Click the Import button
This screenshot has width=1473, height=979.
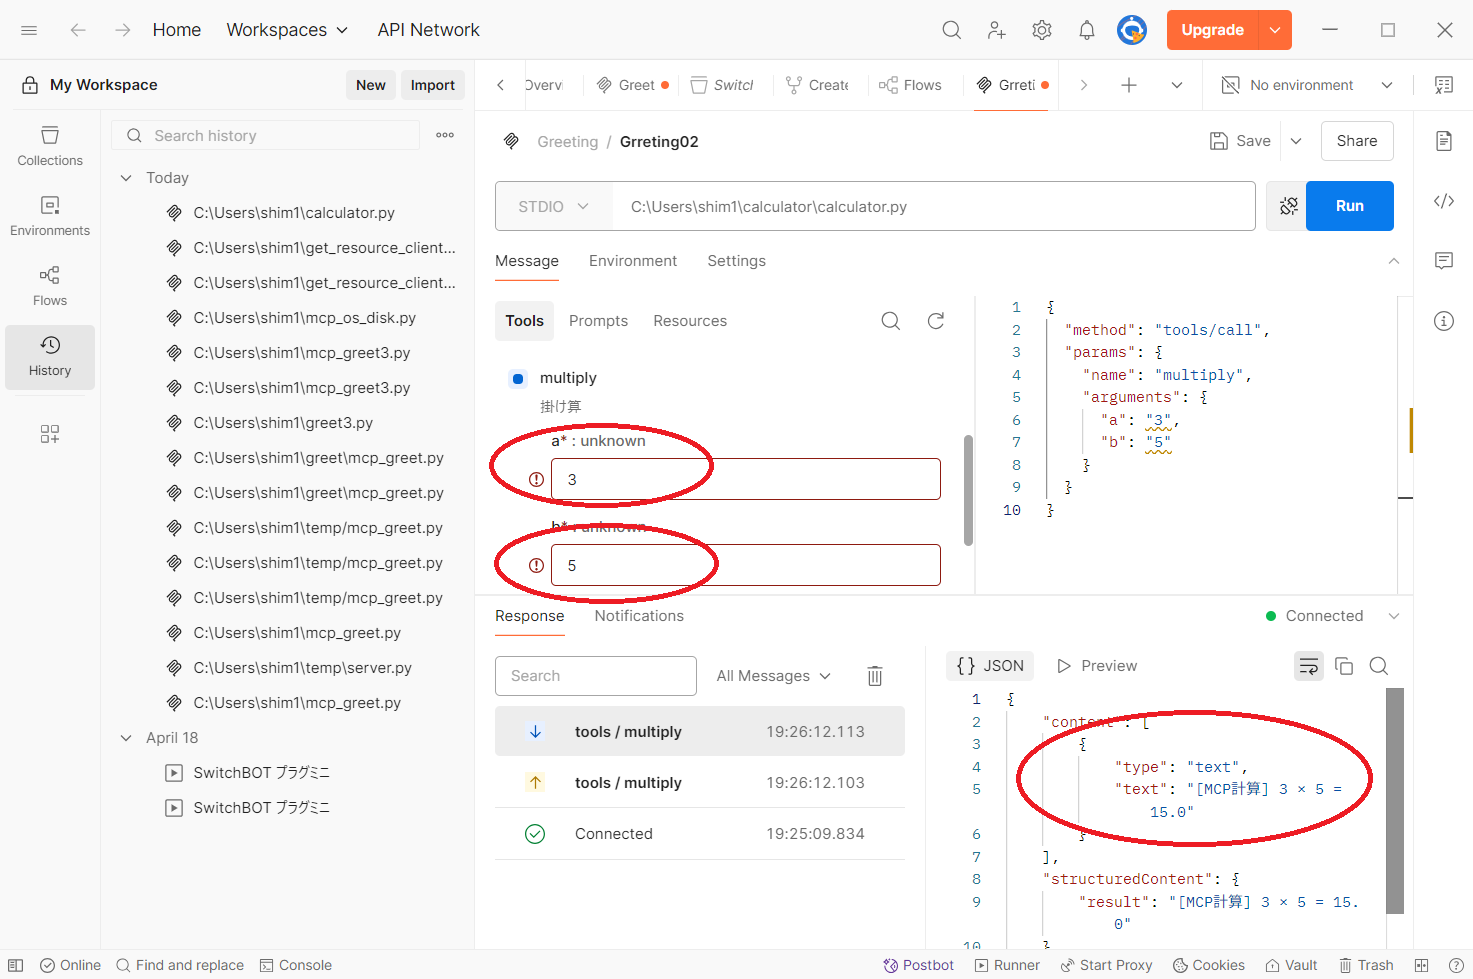432,85
